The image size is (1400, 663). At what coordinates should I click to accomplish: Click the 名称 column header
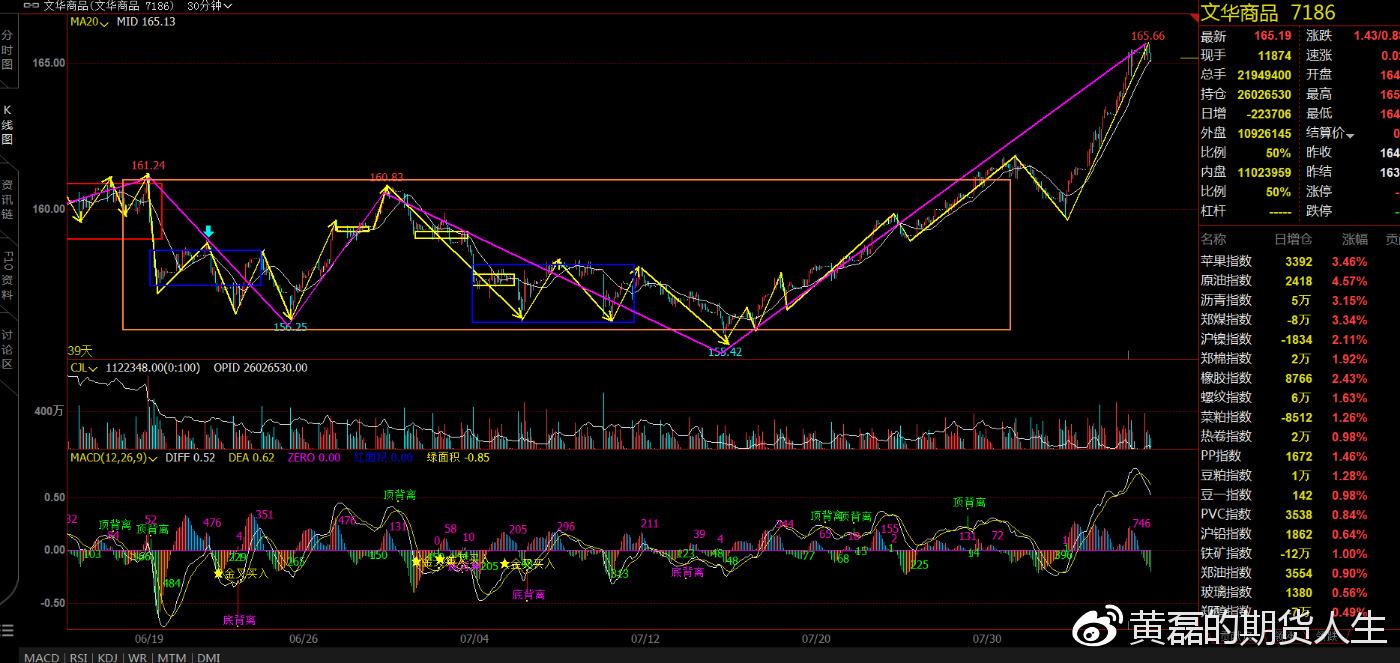[x=1213, y=239]
